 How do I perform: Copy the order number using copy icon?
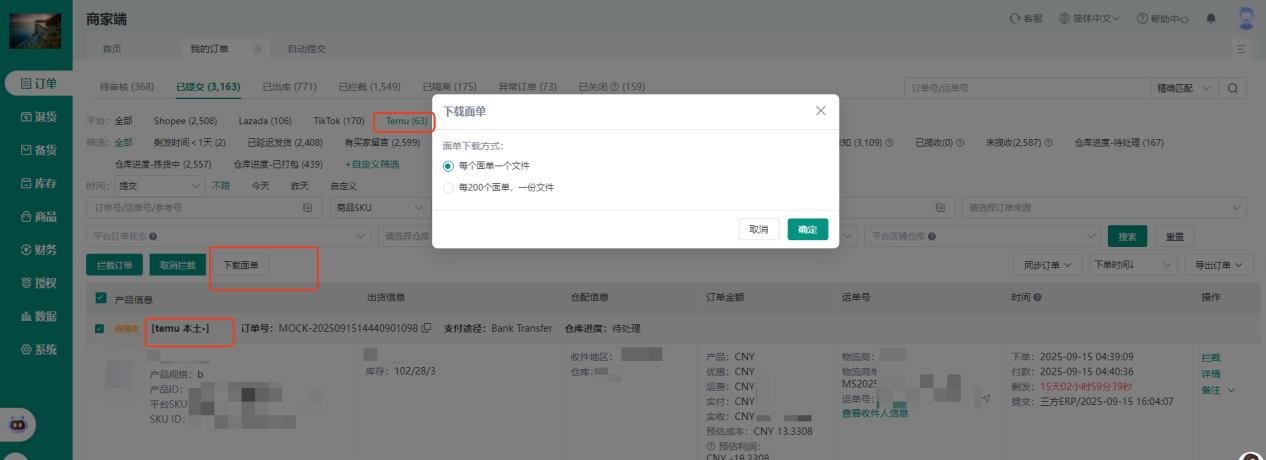427,328
